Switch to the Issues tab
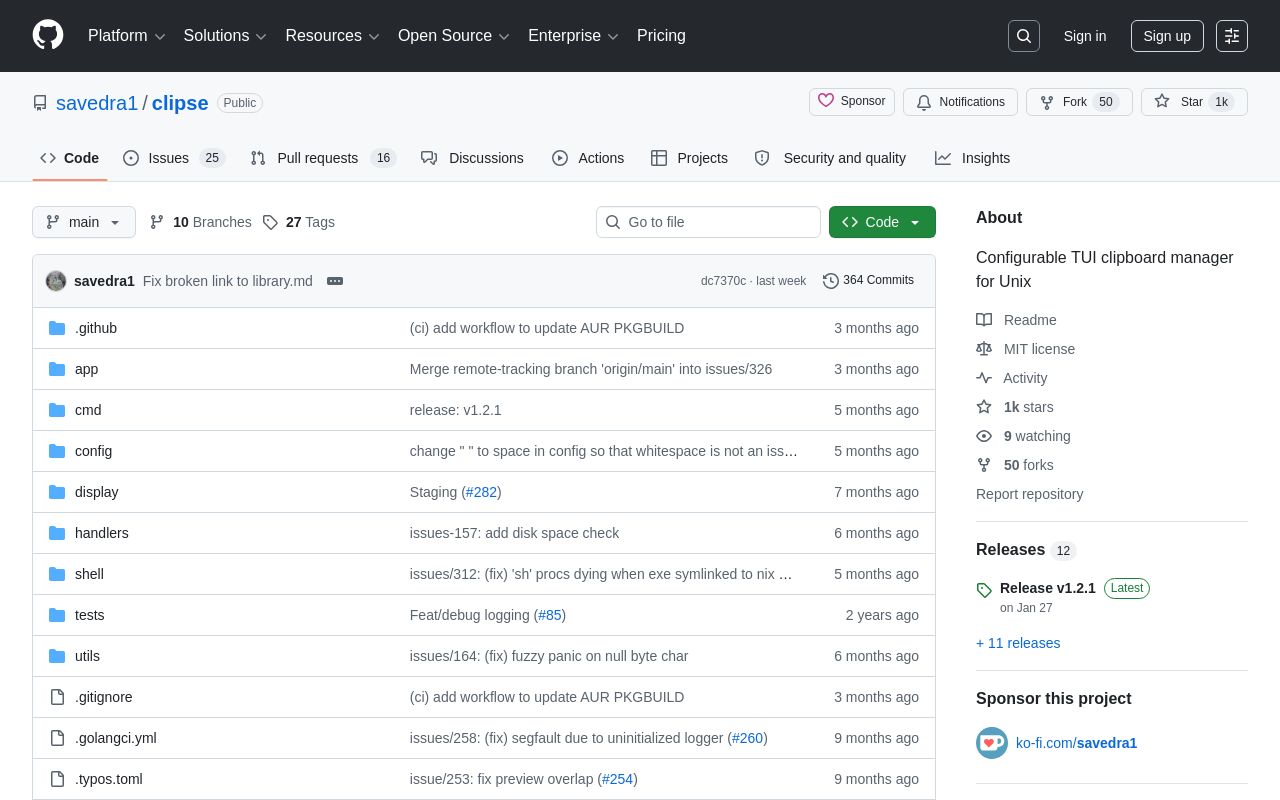The height and width of the screenshot is (800, 1280). pos(174,158)
